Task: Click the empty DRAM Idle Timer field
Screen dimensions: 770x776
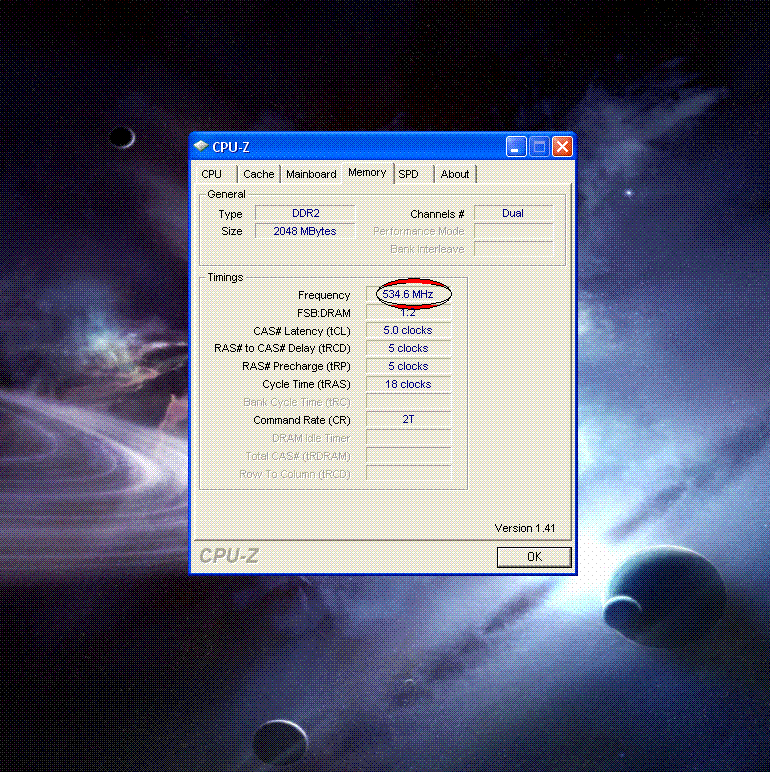Action: pyautogui.click(x=408, y=437)
